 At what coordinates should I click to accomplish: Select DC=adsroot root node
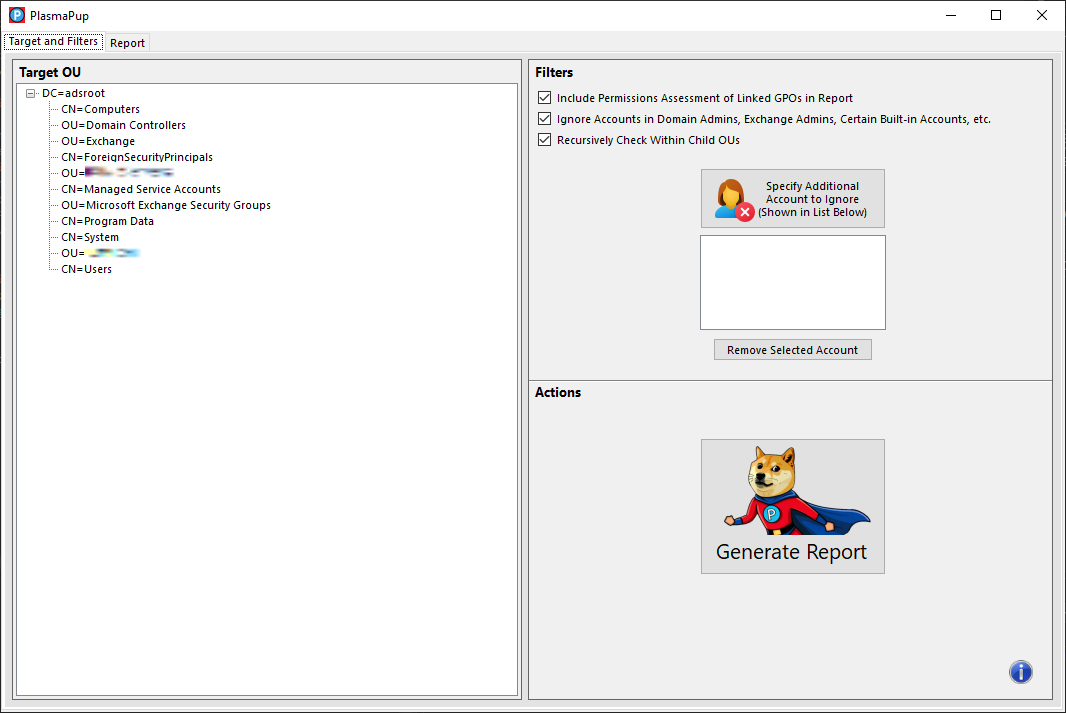point(73,93)
